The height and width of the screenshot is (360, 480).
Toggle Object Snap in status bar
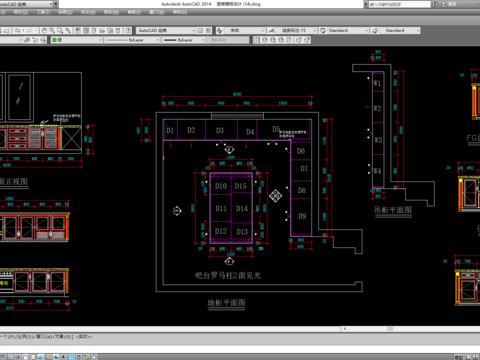click(48, 357)
